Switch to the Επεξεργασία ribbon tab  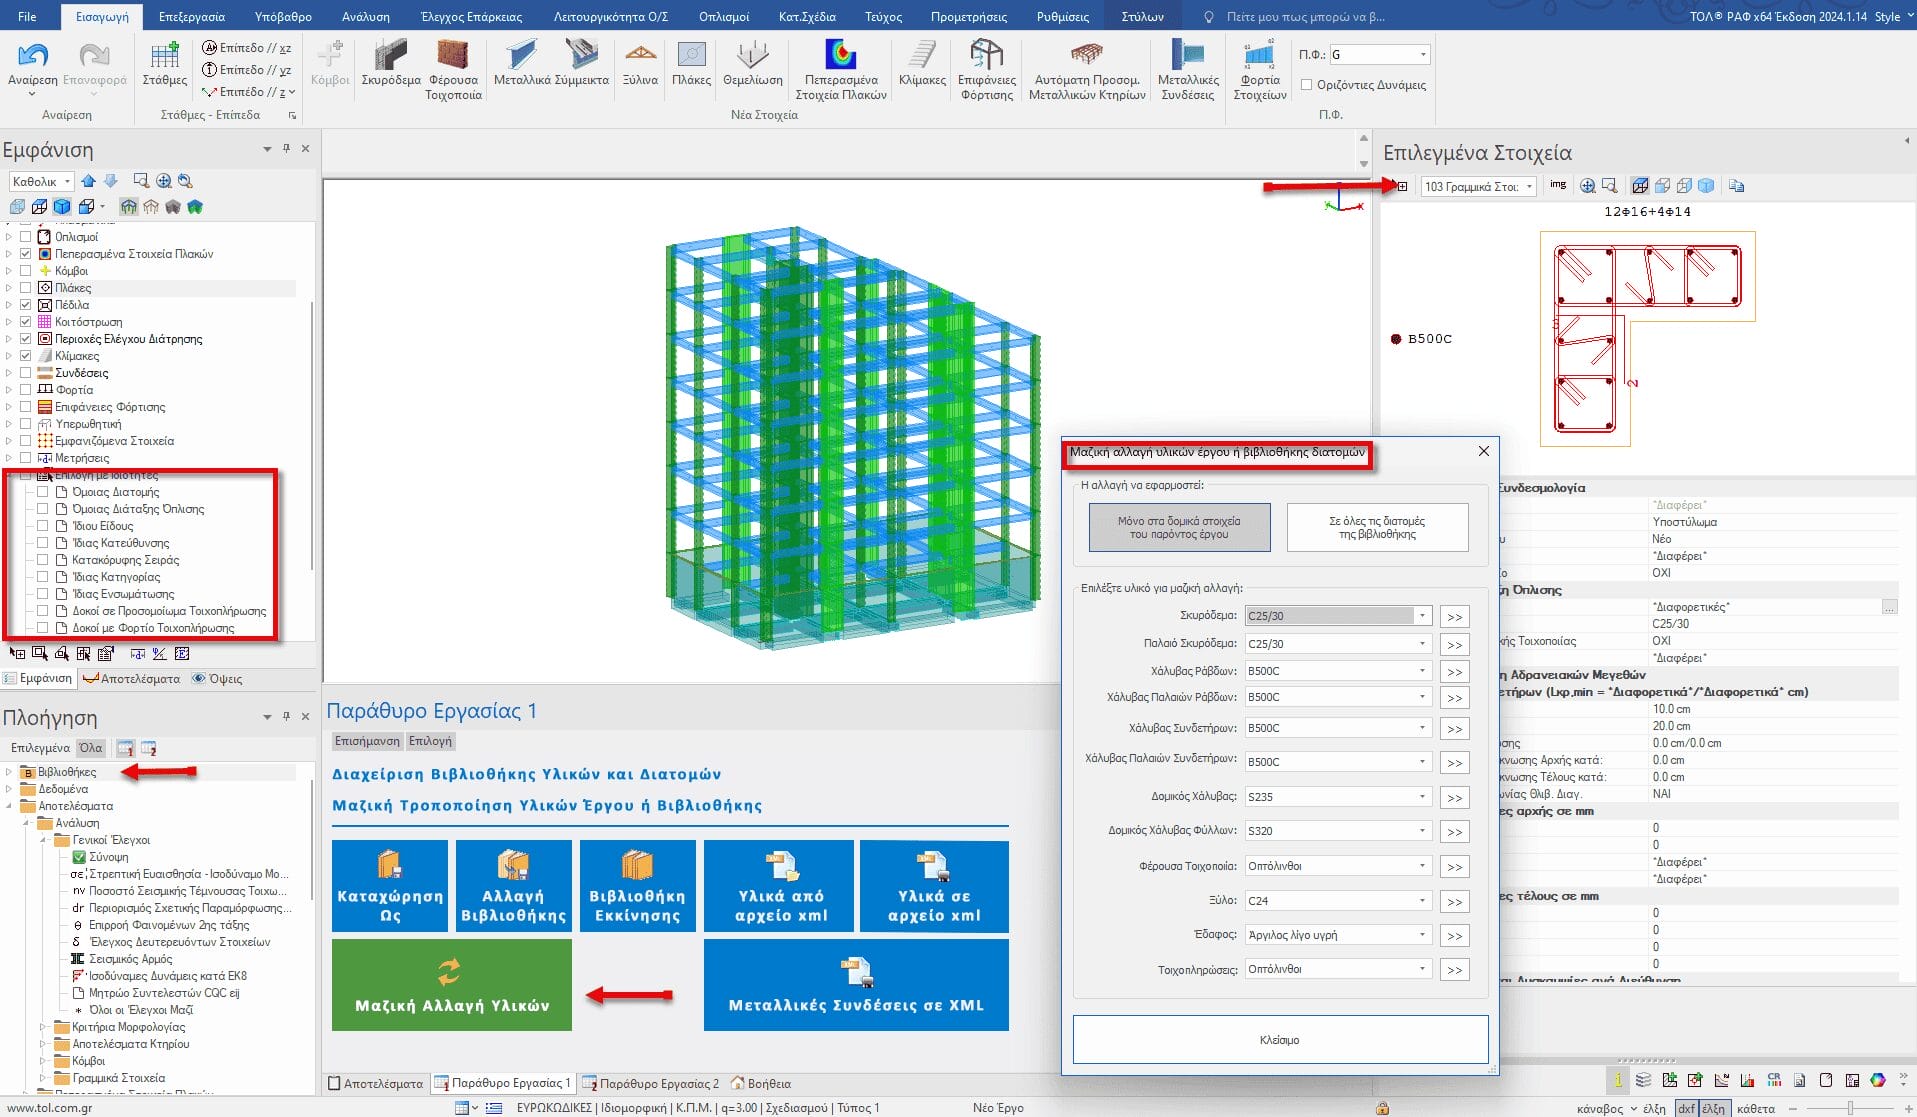[191, 16]
